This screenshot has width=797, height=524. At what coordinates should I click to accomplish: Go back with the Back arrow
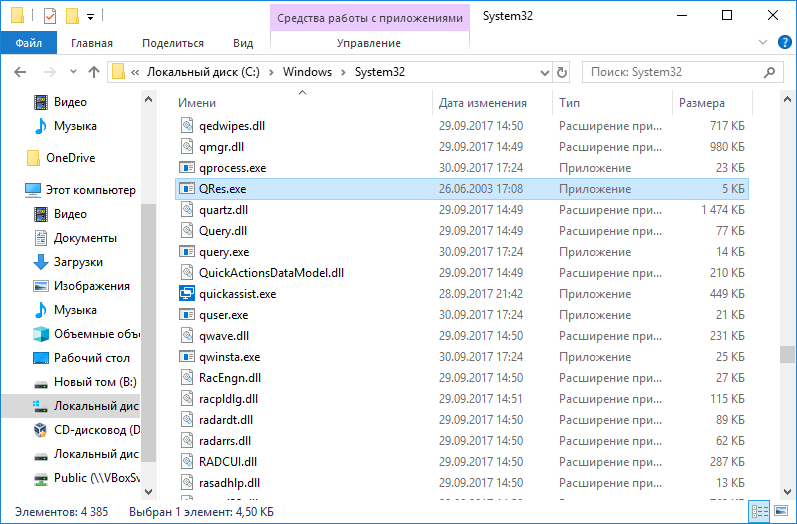[20, 72]
